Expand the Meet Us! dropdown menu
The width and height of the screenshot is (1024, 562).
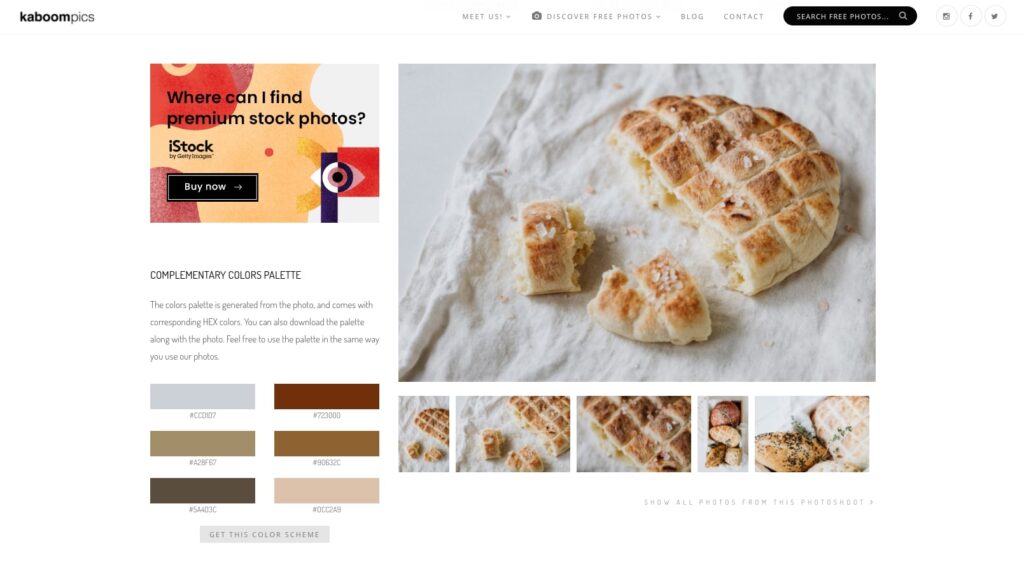coord(486,16)
